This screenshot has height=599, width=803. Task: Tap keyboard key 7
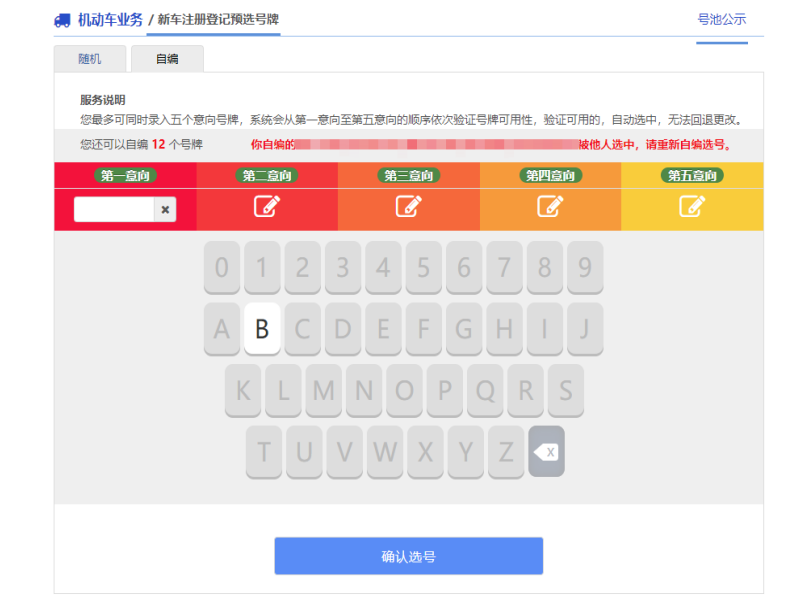[x=504, y=267]
